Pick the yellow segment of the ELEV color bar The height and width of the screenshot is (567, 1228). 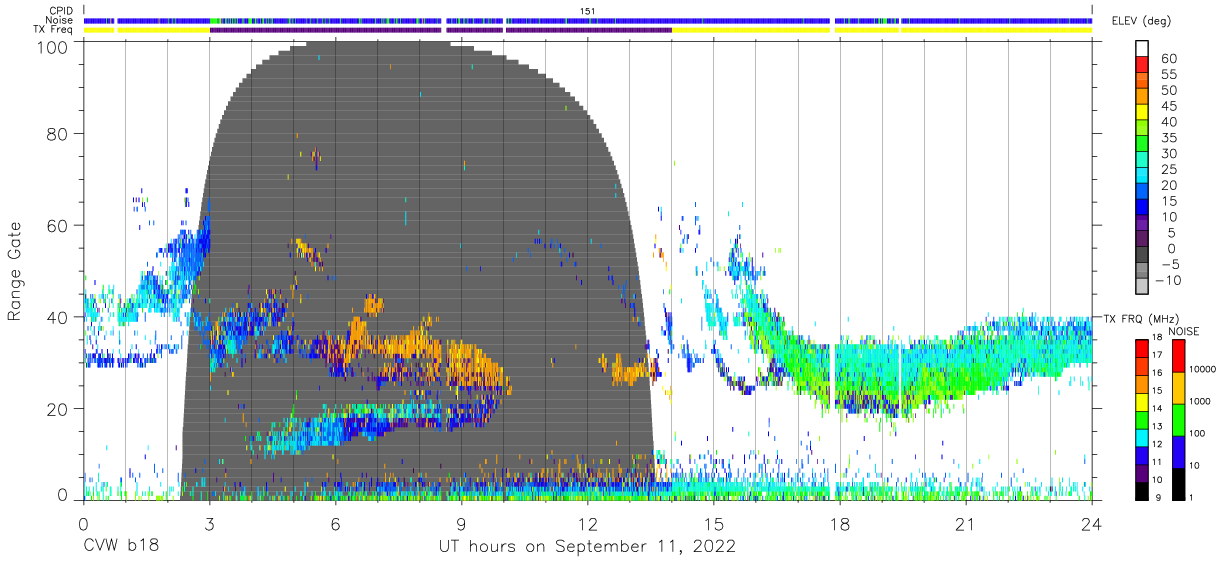[x=1143, y=114]
